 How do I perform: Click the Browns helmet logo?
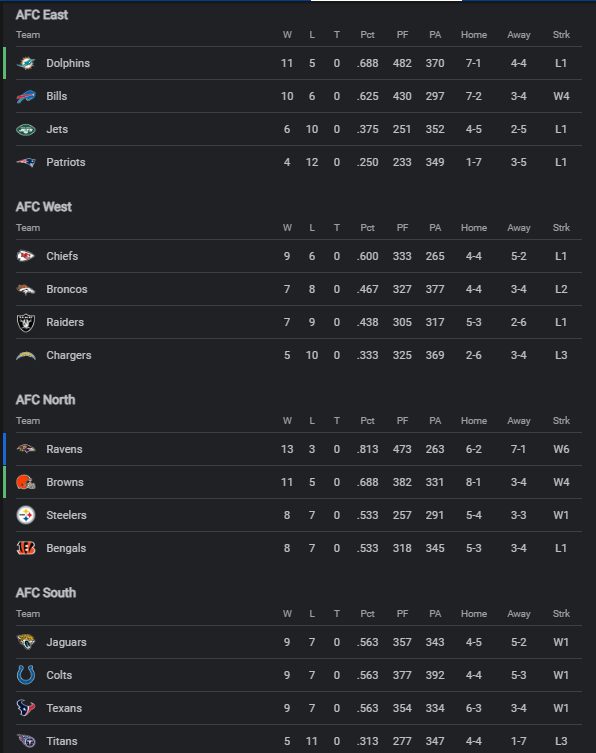point(26,482)
